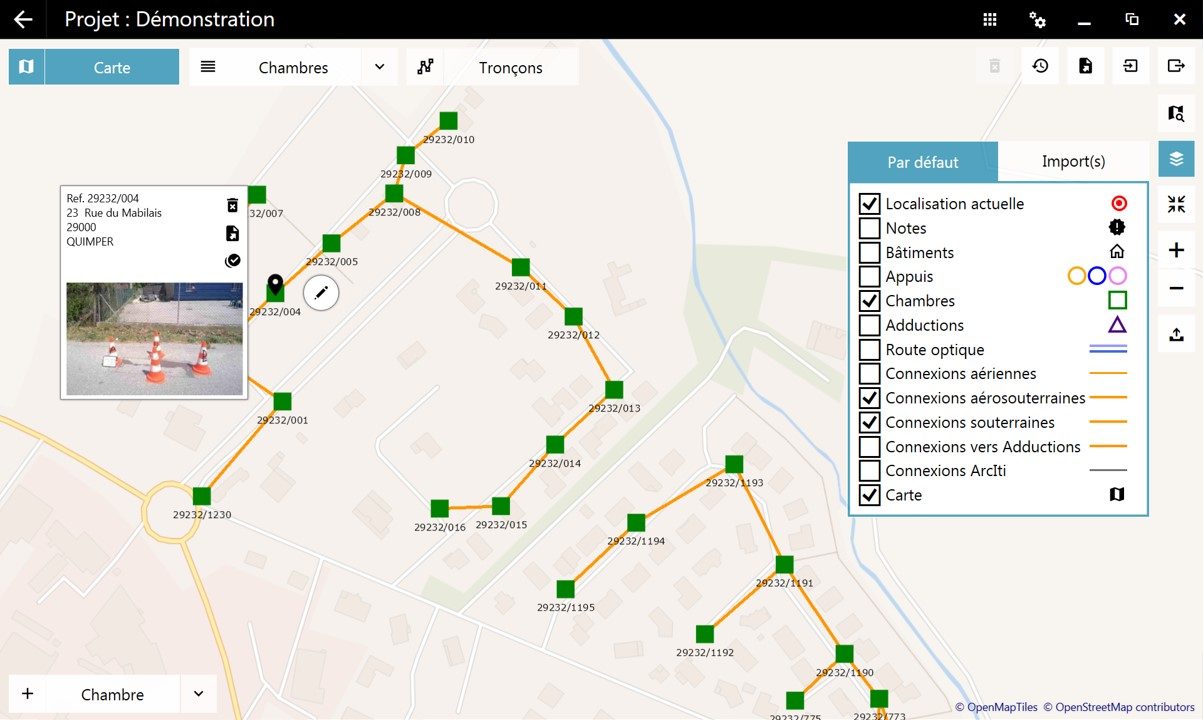Open the Chambre type dropdown at bottom
The width and height of the screenshot is (1203, 720).
198,694
